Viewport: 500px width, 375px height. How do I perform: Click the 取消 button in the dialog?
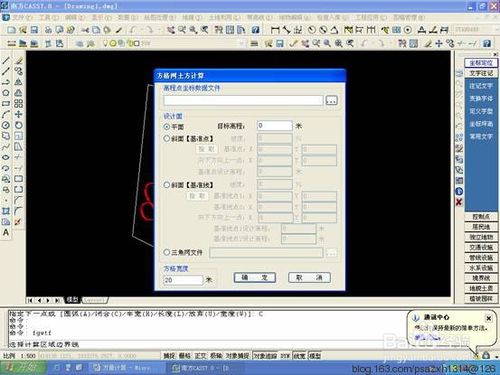309,278
